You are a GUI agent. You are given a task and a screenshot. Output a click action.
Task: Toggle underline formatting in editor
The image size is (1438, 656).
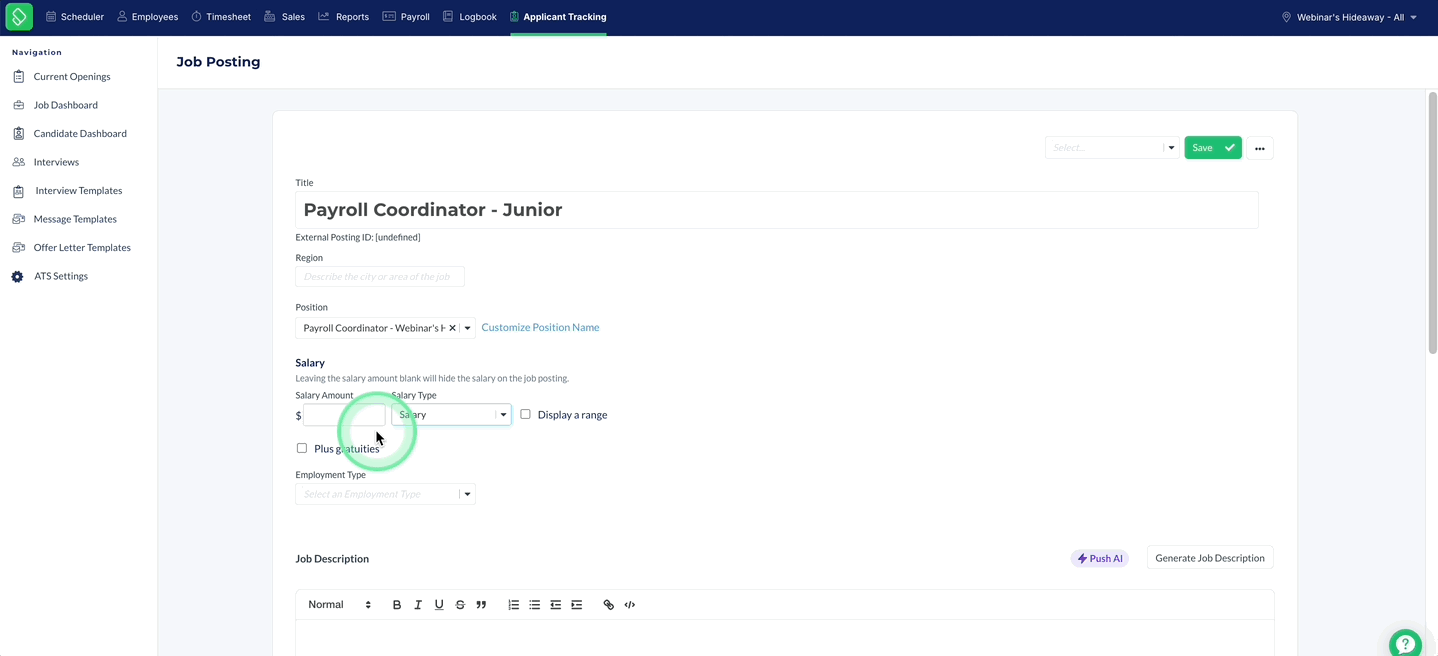(x=439, y=605)
